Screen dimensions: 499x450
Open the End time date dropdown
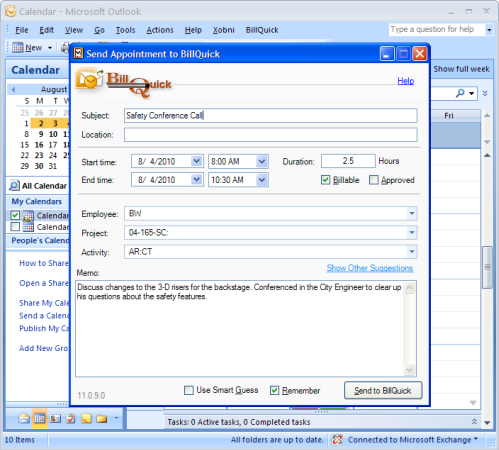tap(197, 180)
